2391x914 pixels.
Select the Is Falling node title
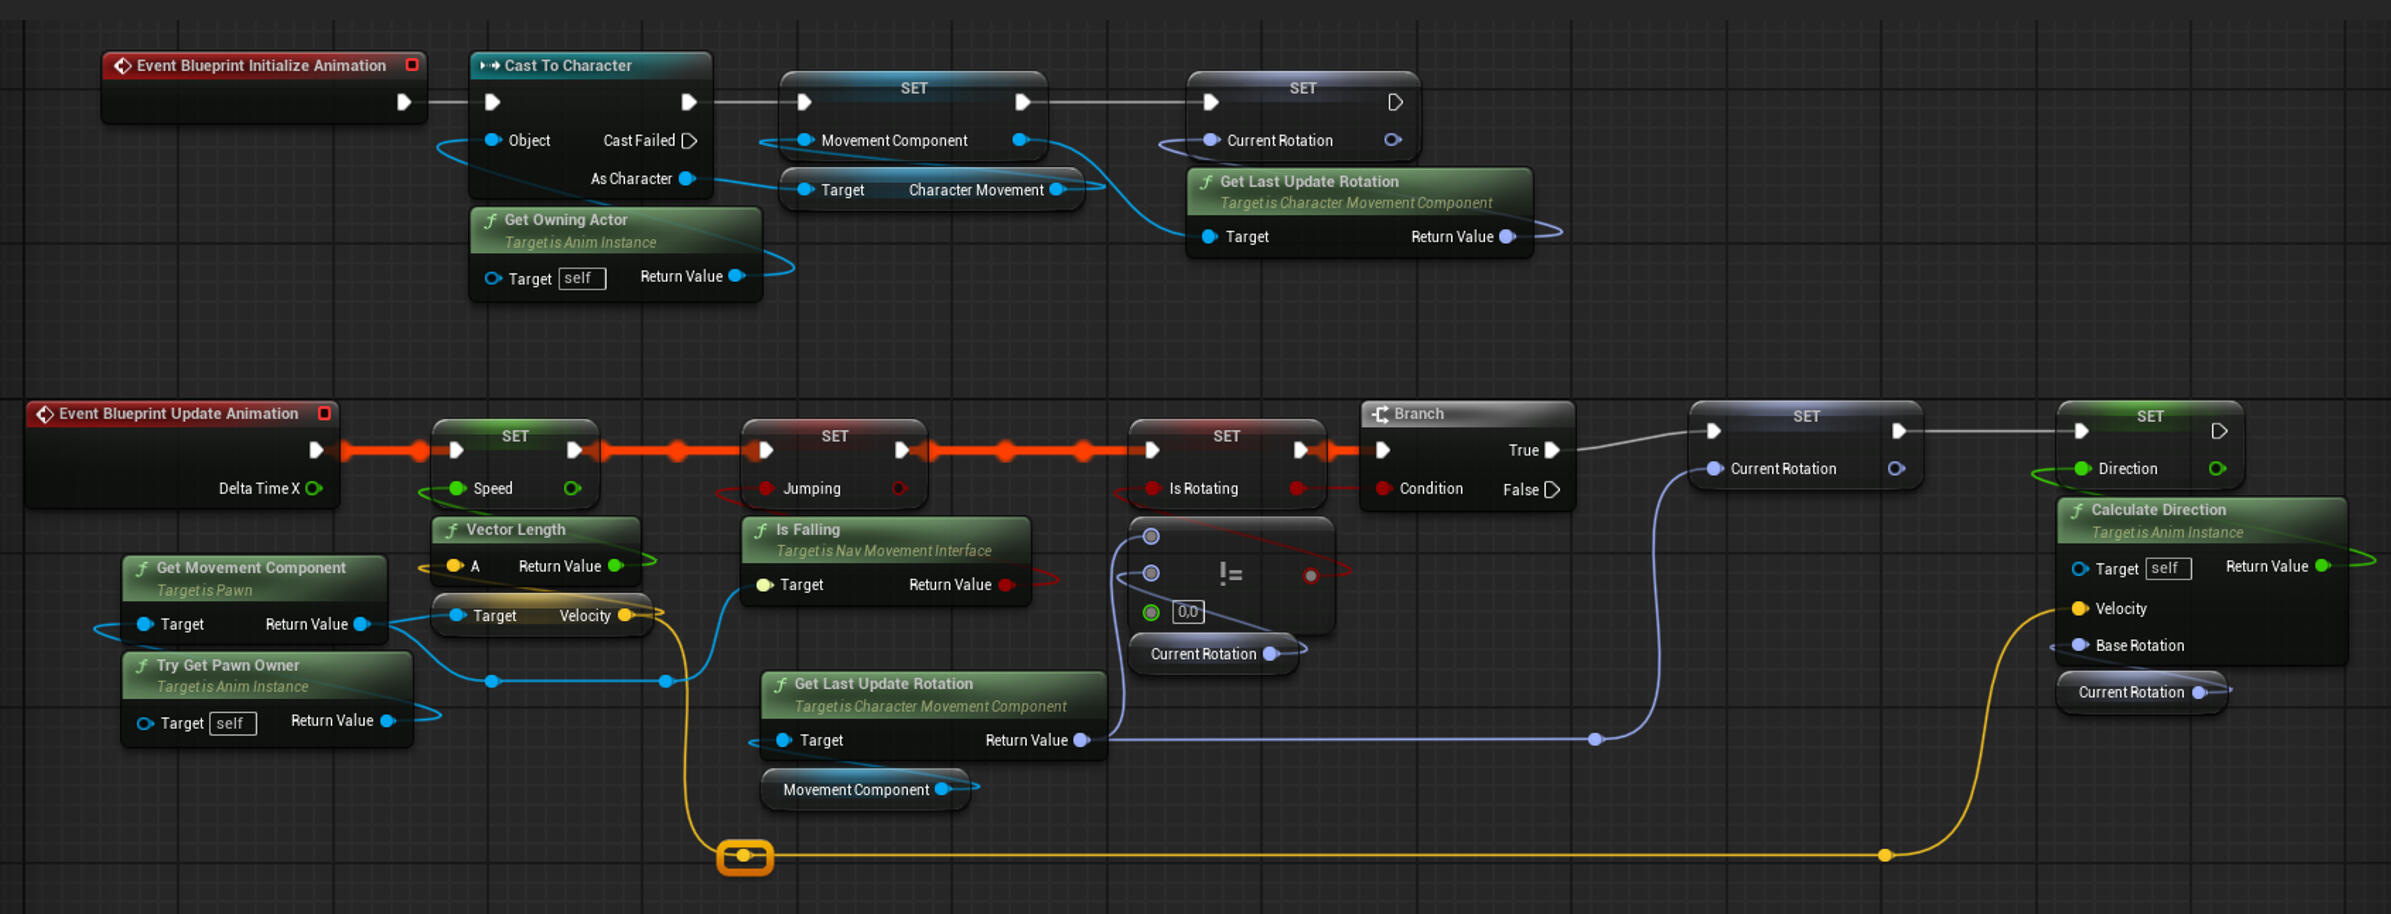point(808,530)
